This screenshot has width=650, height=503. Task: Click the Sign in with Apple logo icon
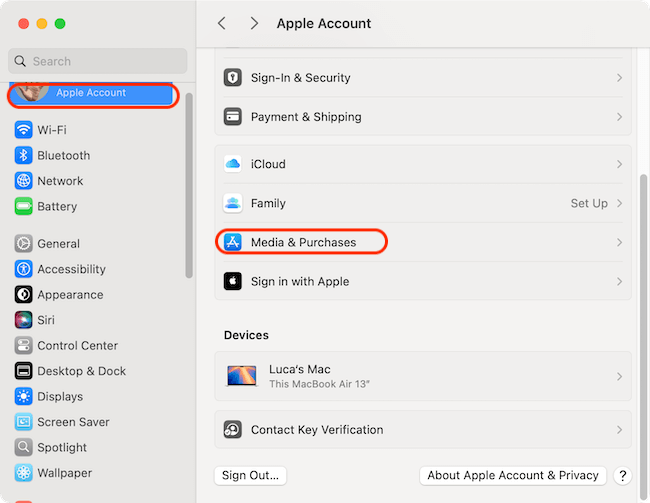(233, 281)
